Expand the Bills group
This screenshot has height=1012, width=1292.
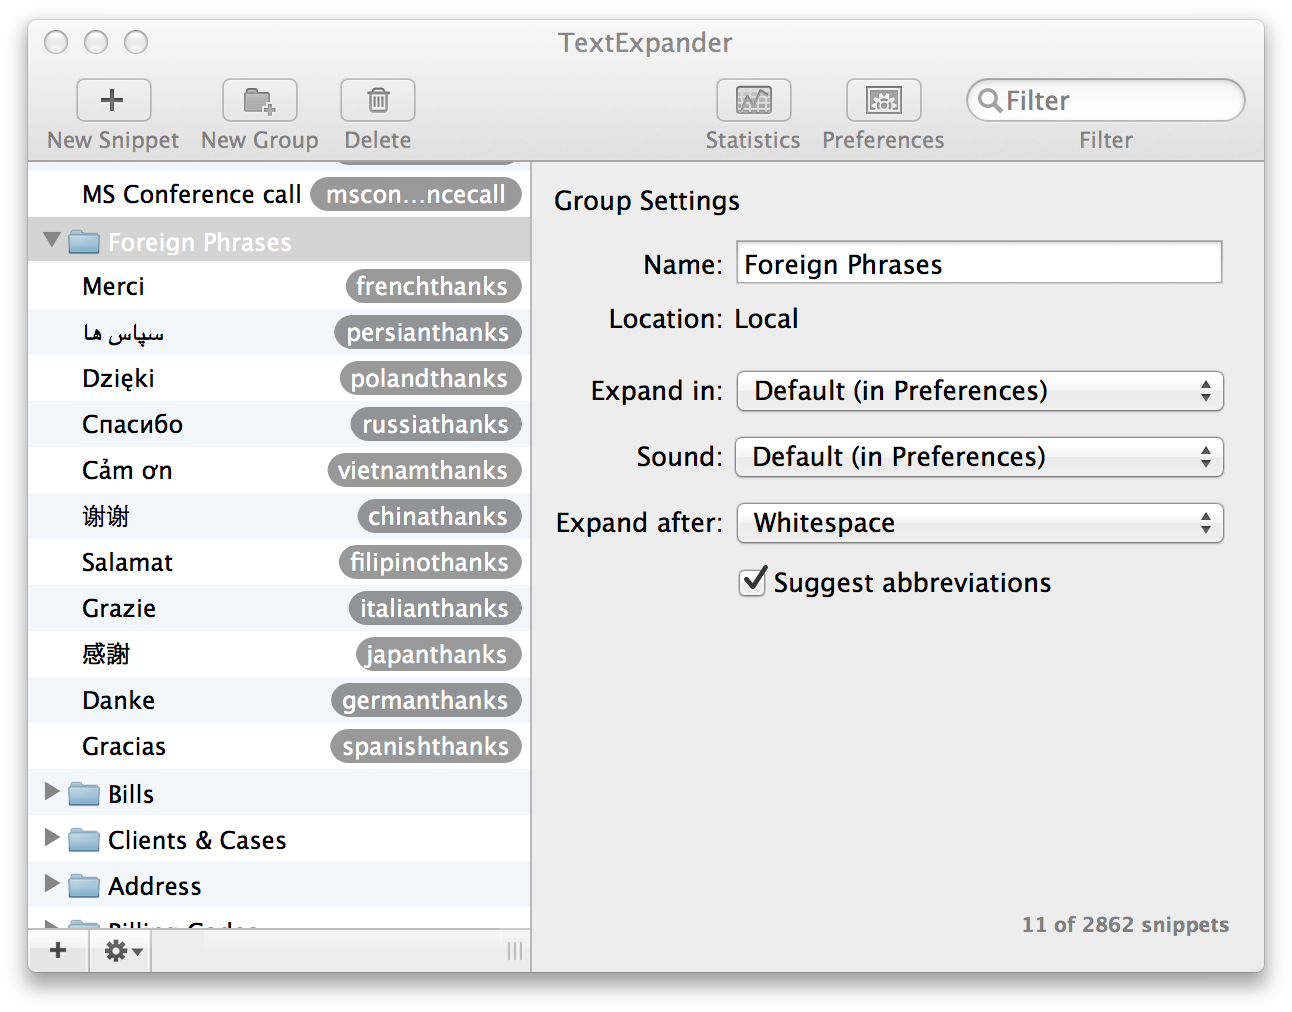click(52, 791)
